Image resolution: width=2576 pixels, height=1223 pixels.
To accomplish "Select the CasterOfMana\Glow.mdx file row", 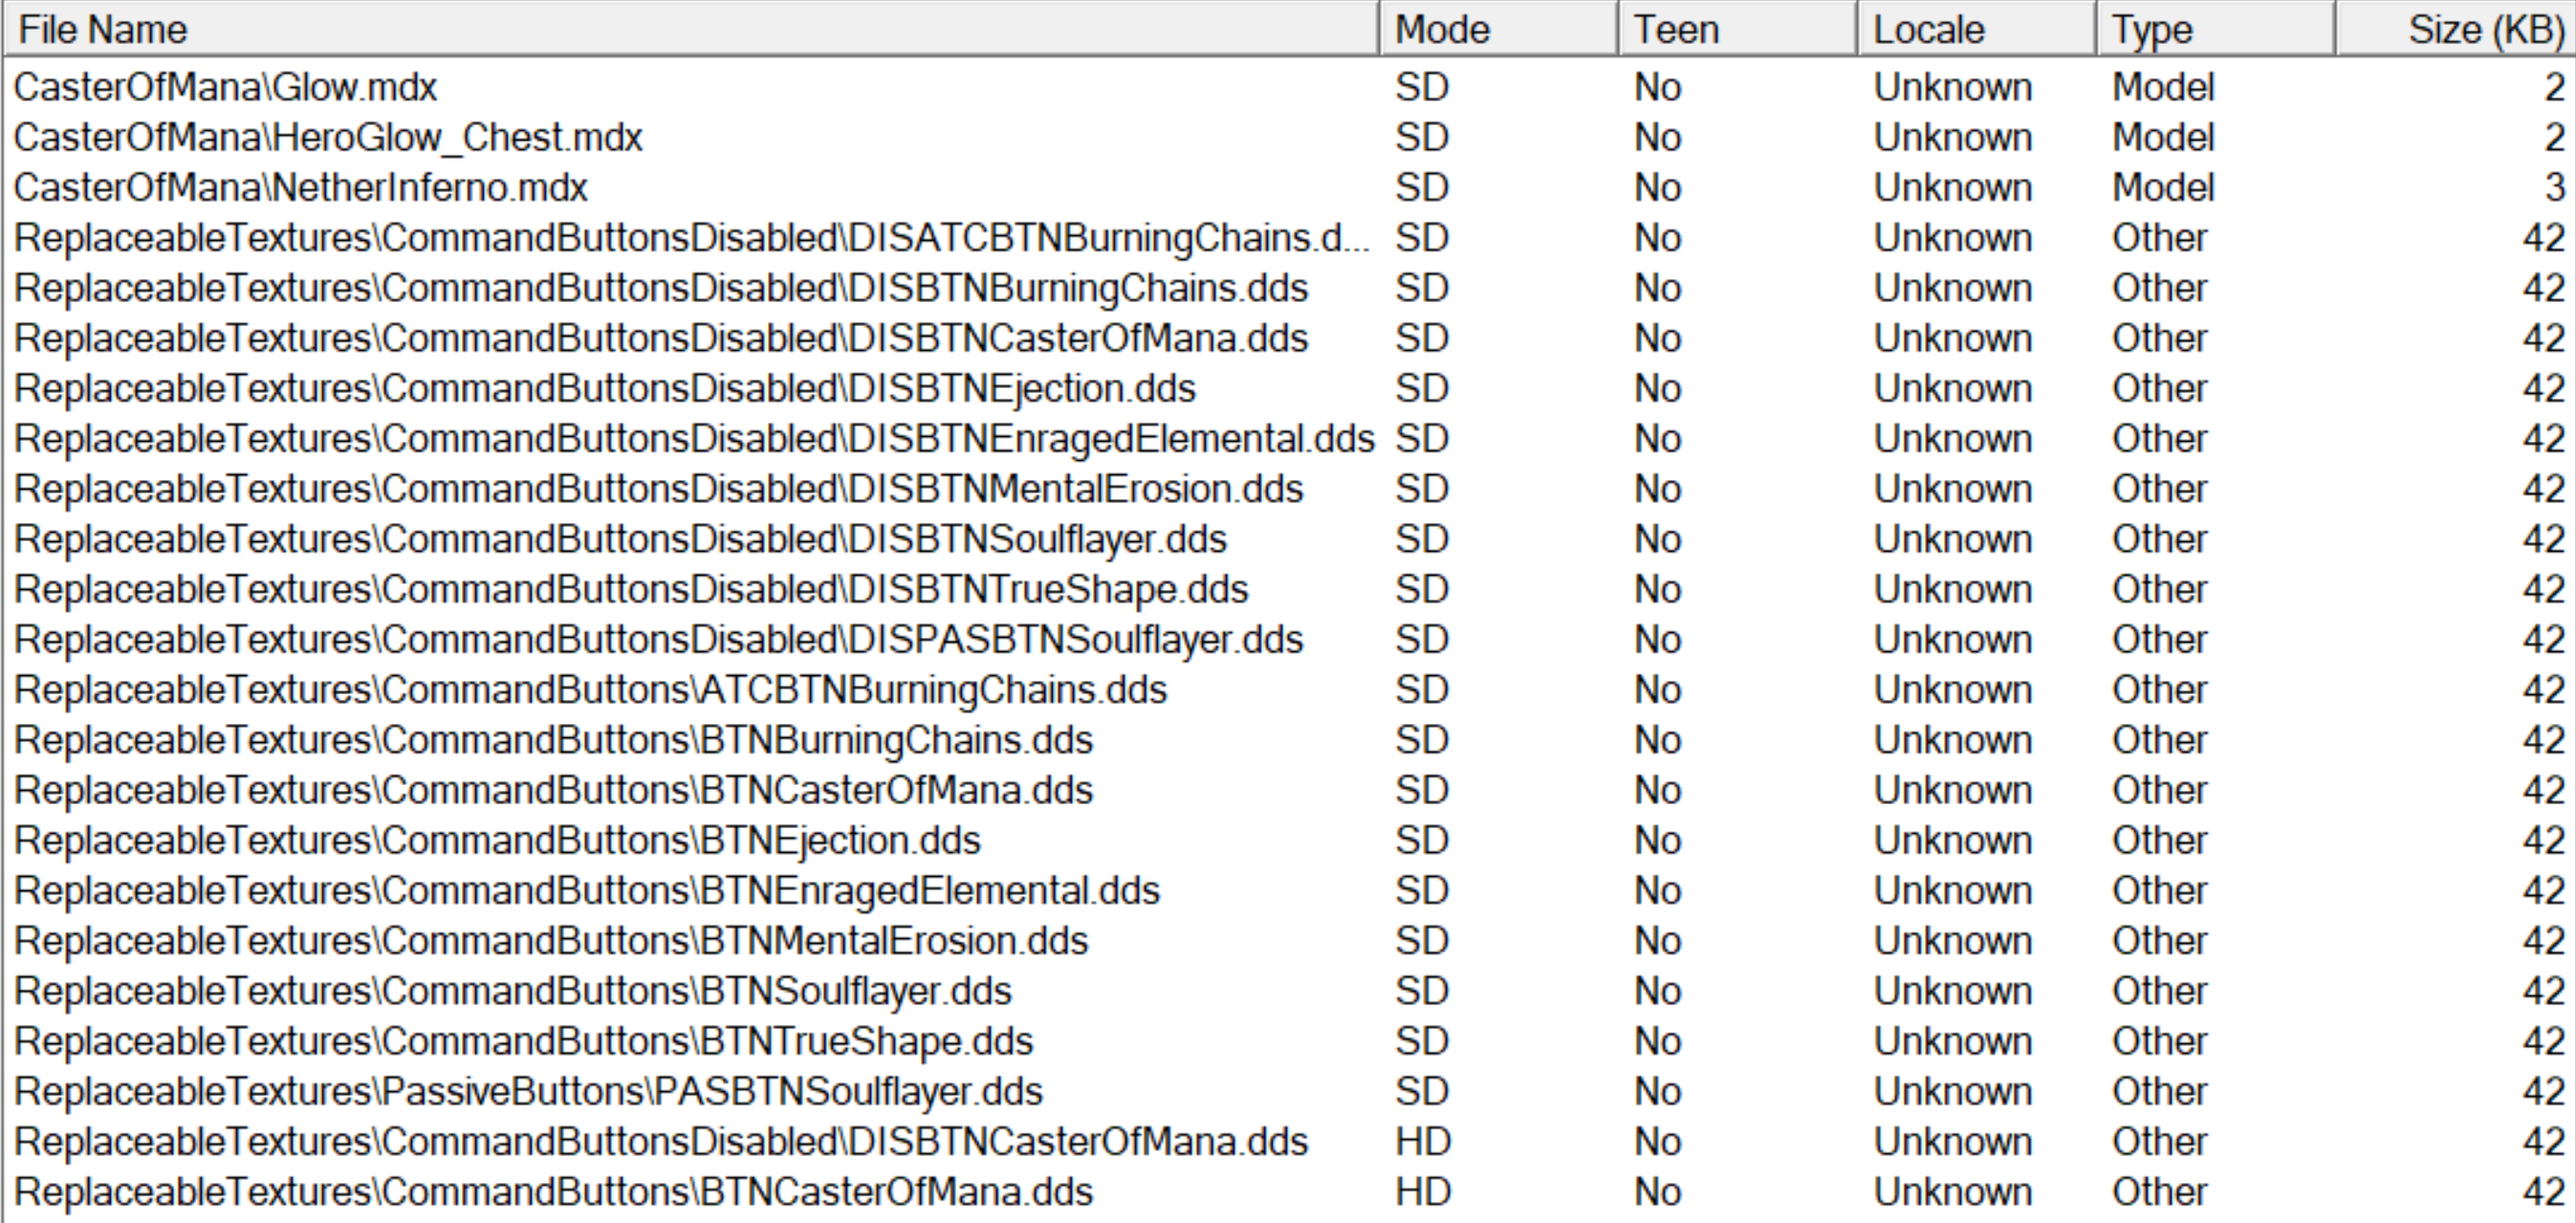I will coord(226,87).
